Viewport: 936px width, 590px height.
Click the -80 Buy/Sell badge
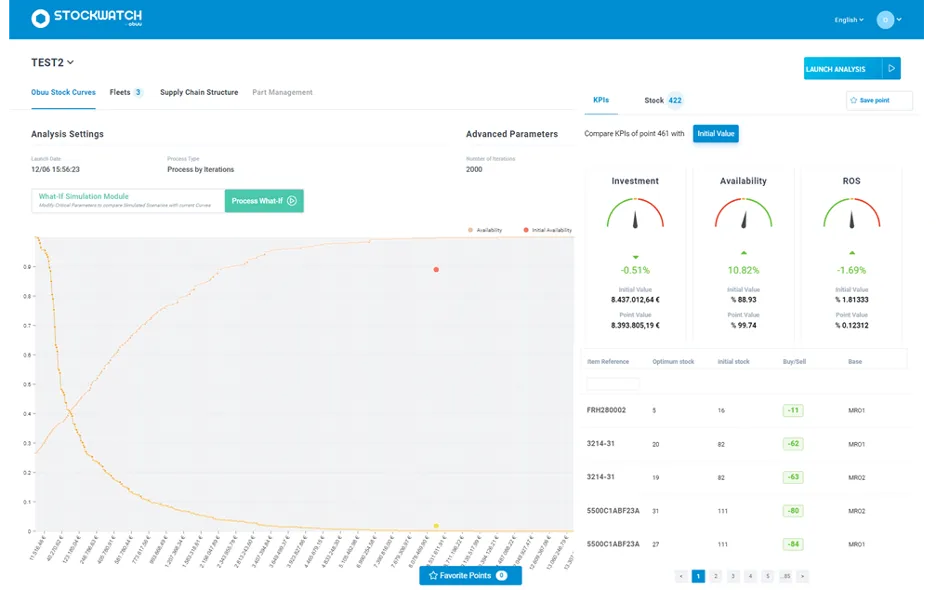tap(793, 511)
